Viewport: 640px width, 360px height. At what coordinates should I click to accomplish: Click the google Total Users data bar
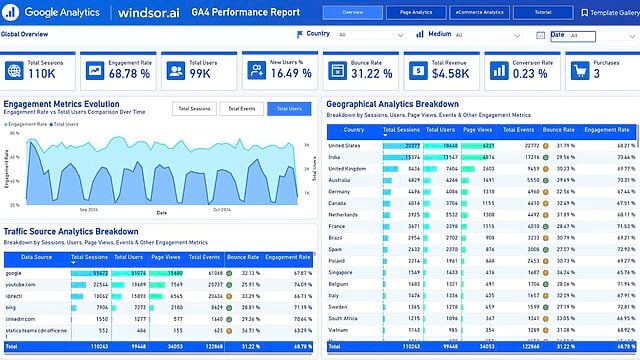[x=129, y=273]
